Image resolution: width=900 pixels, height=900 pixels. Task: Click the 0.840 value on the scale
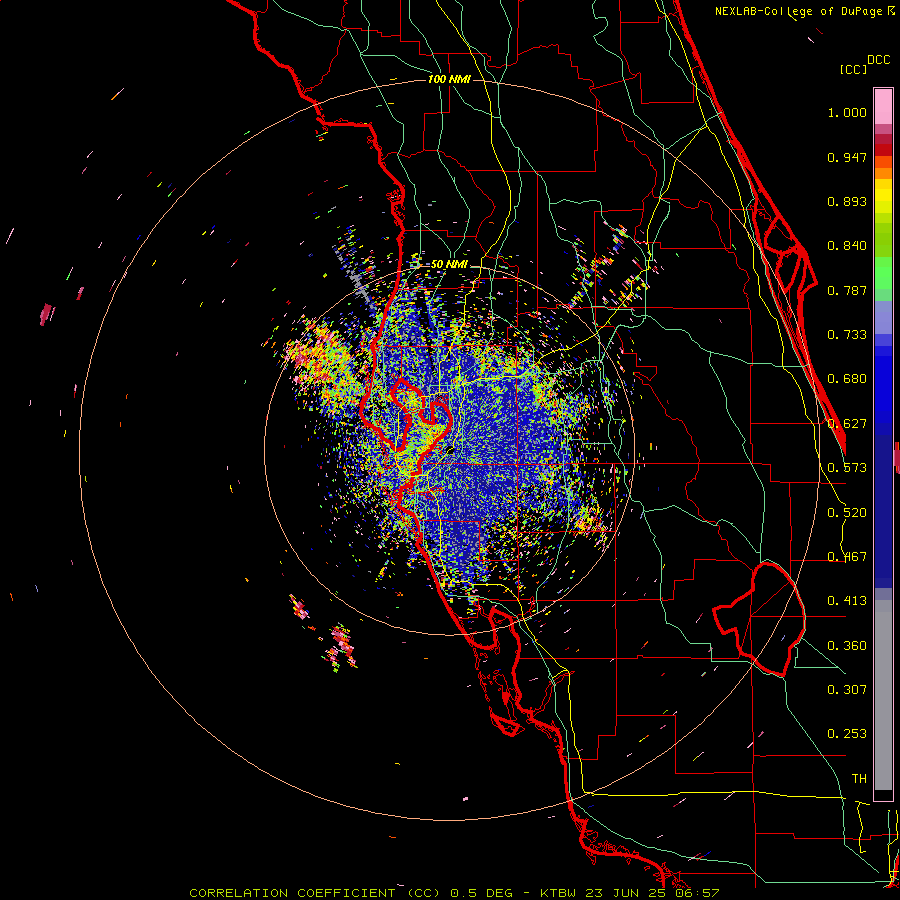[847, 246]
